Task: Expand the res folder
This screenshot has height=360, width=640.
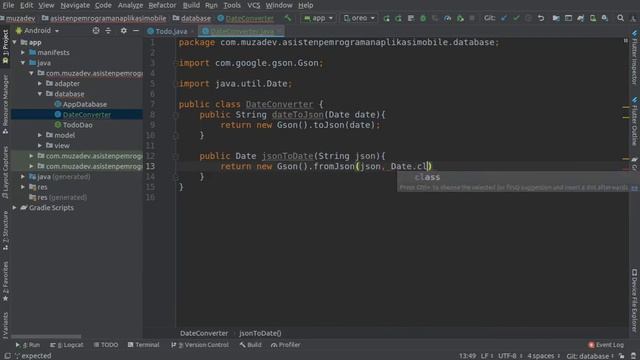Action: click(x=23, y=187)
